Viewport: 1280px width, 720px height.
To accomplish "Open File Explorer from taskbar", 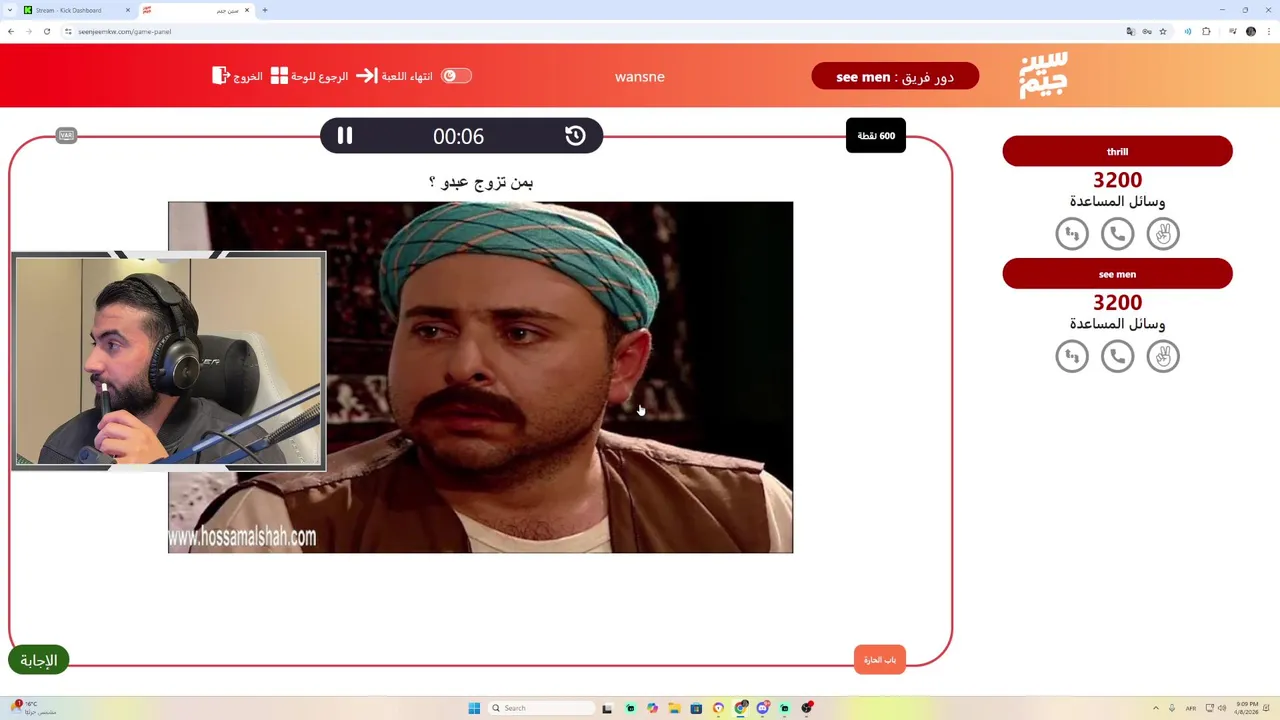I will 674,708.
